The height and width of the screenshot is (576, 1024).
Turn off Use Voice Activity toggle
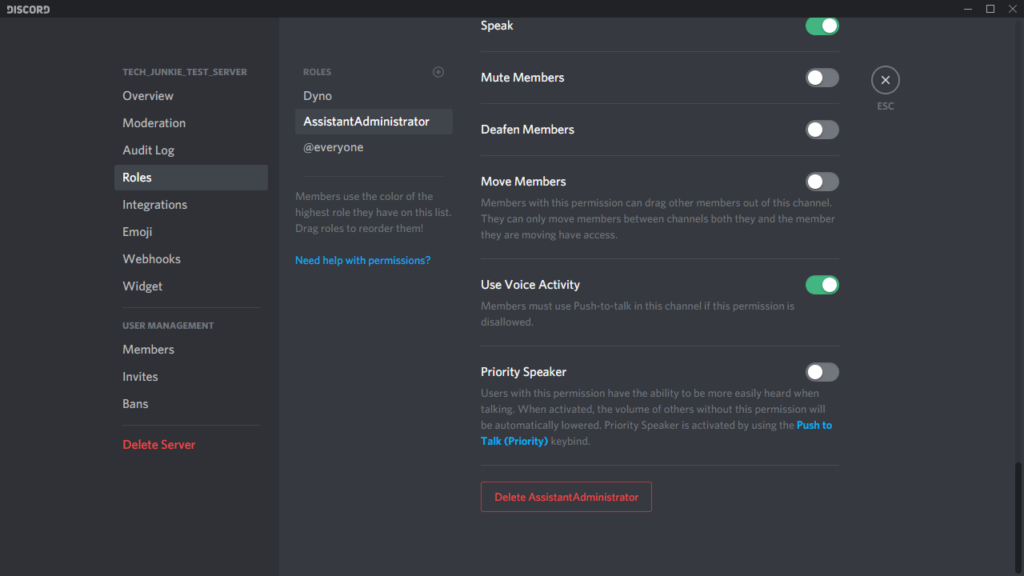click(x=822, y=285)
